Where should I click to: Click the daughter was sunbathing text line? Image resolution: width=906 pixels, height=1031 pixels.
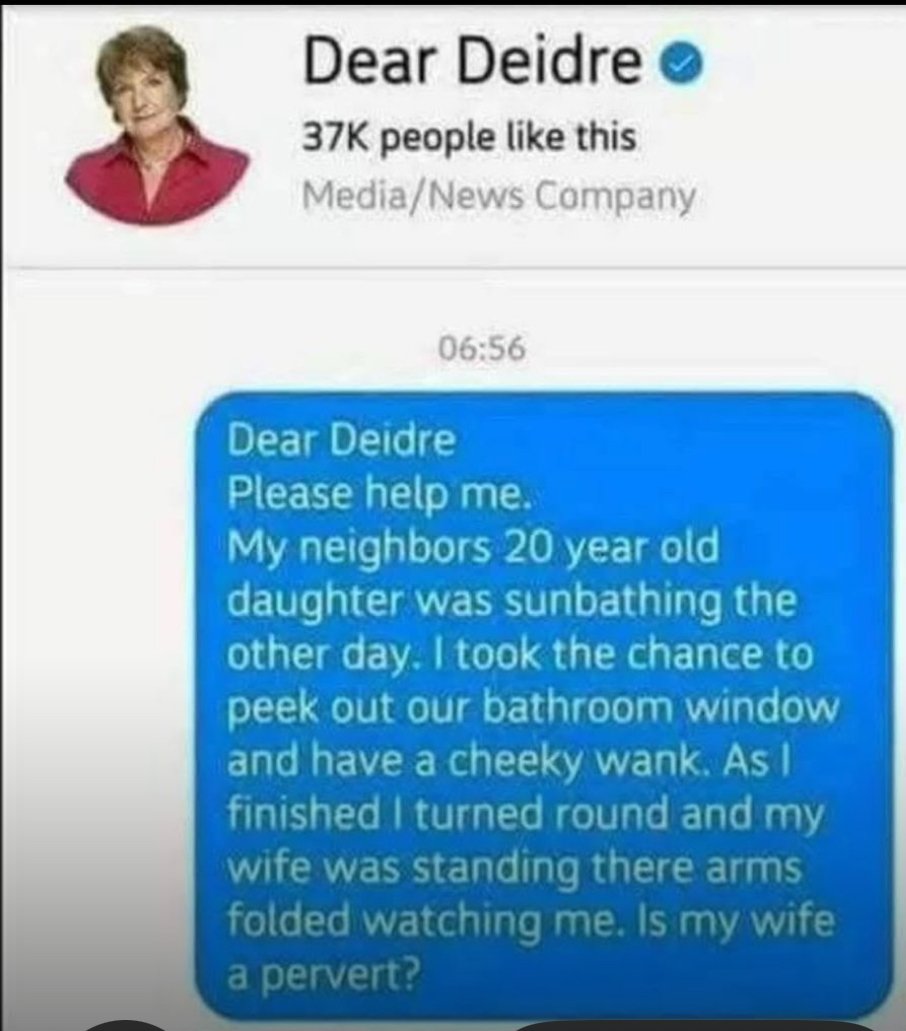click(x=512, y=602)
